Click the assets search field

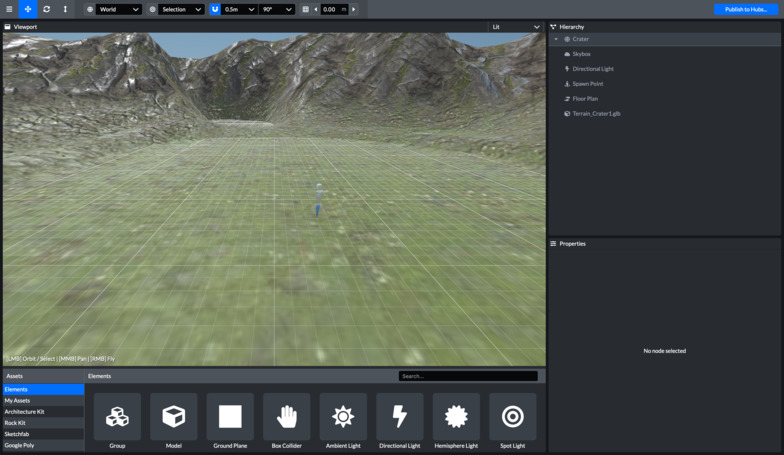point(467,376)
